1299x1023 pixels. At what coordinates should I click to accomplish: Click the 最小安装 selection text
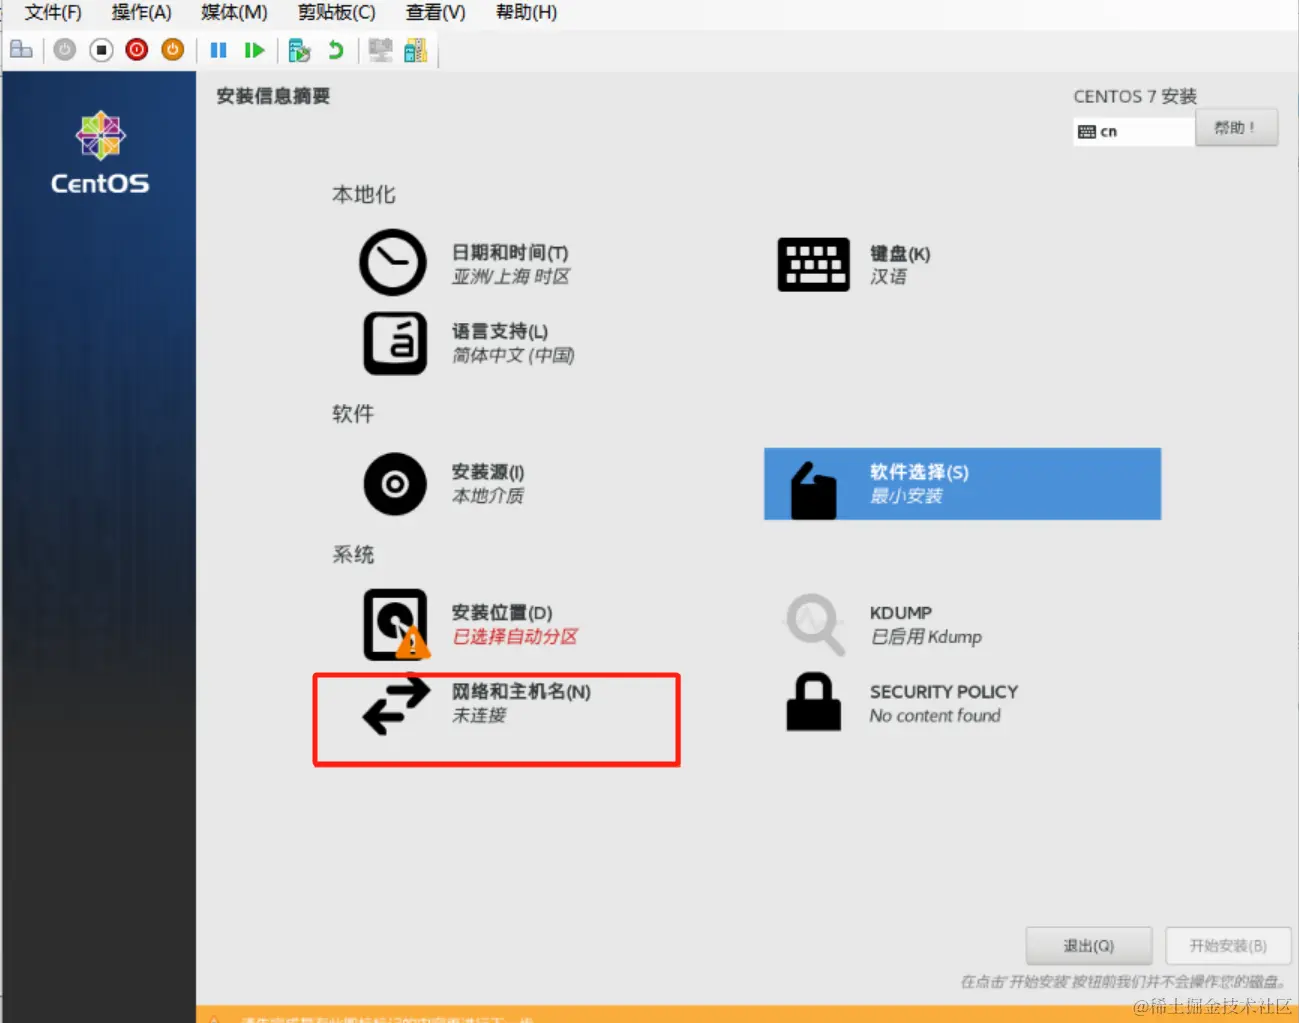point(906,496)
